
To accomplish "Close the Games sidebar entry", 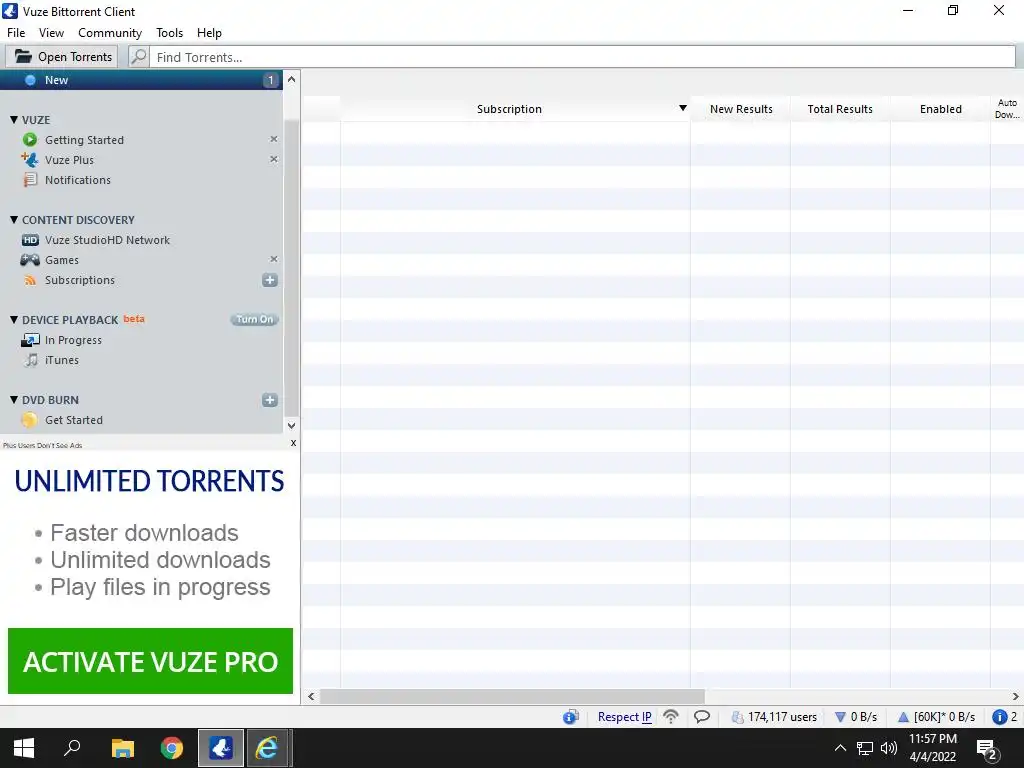I will pos(274,259).
